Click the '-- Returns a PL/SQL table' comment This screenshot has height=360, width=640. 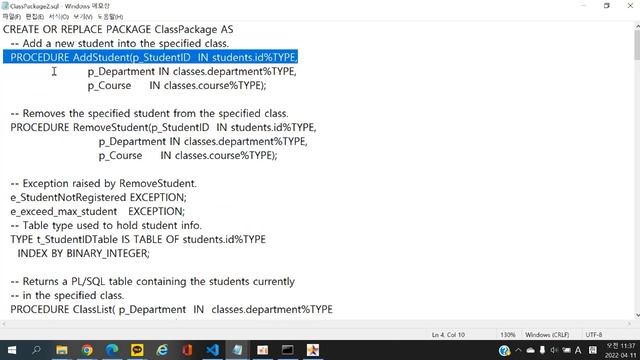[x=153, y=282]
